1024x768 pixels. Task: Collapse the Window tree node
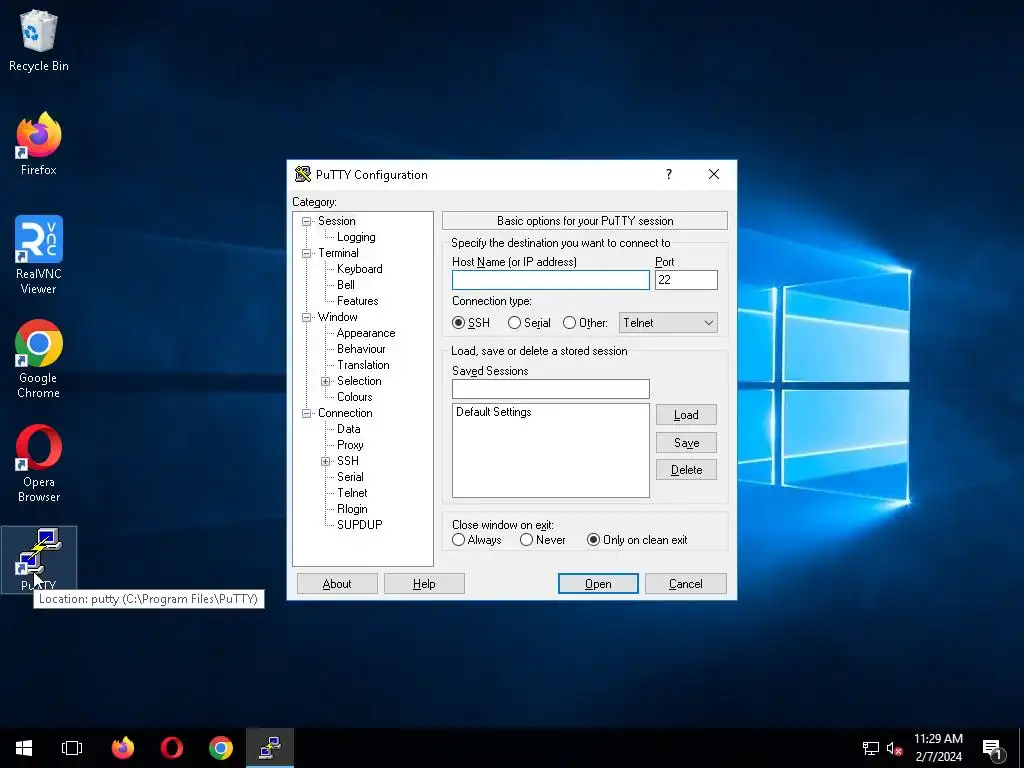[306, 317]
